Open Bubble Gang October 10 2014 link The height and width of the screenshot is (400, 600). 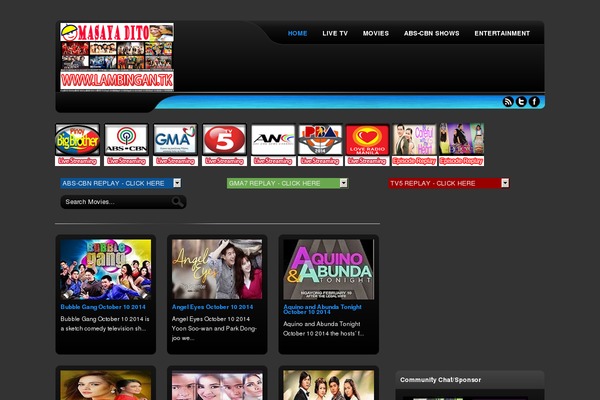pos(103,307)
